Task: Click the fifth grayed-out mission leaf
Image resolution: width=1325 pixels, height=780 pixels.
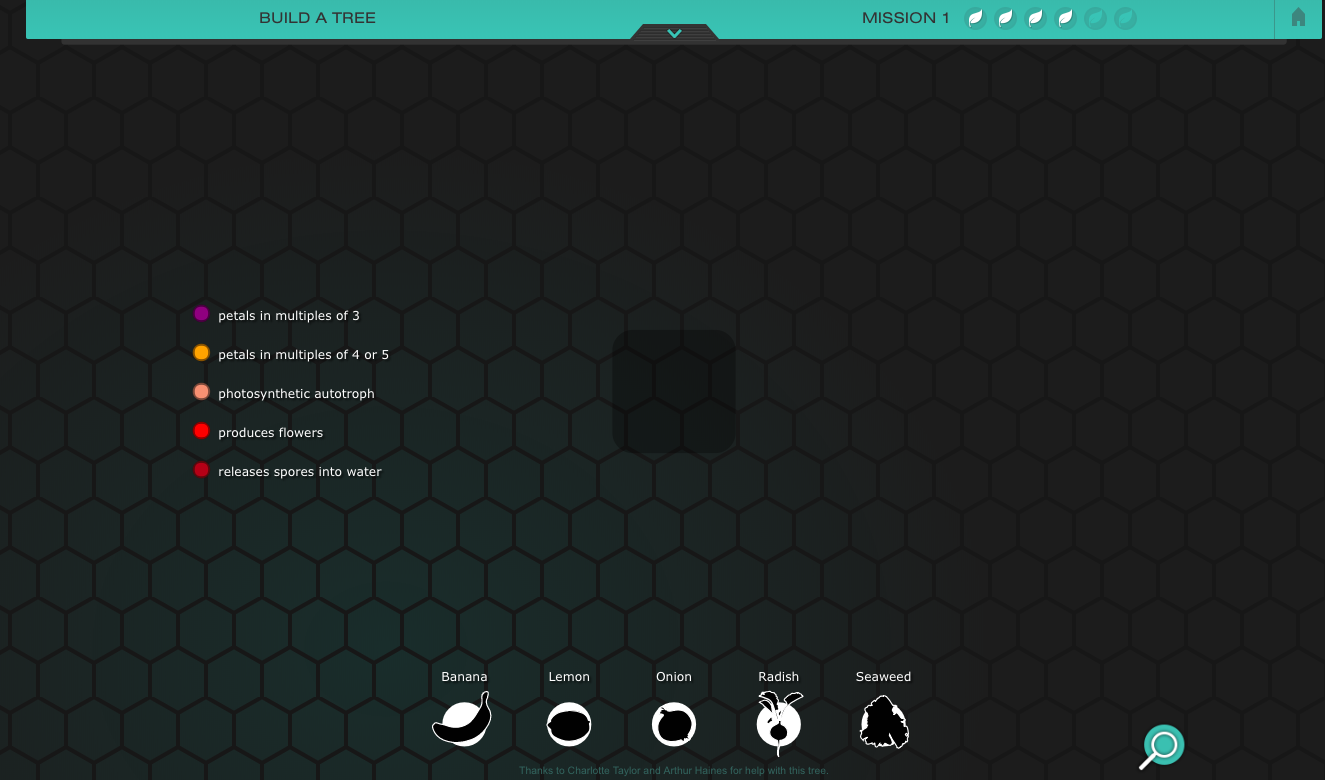Action: click(1095, 18)
